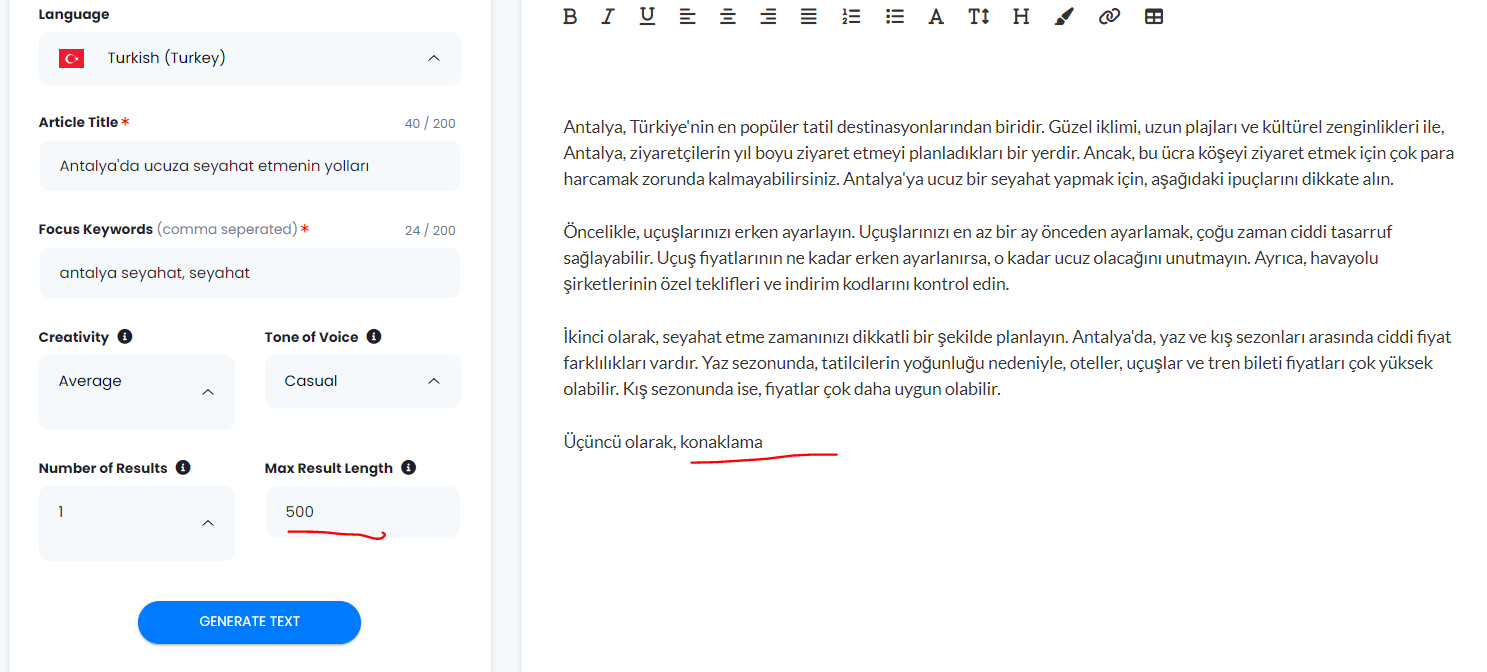This screenshot has height=672, width=1487.
Task: Open the heading (H) tool
Action: point(1021,16)
